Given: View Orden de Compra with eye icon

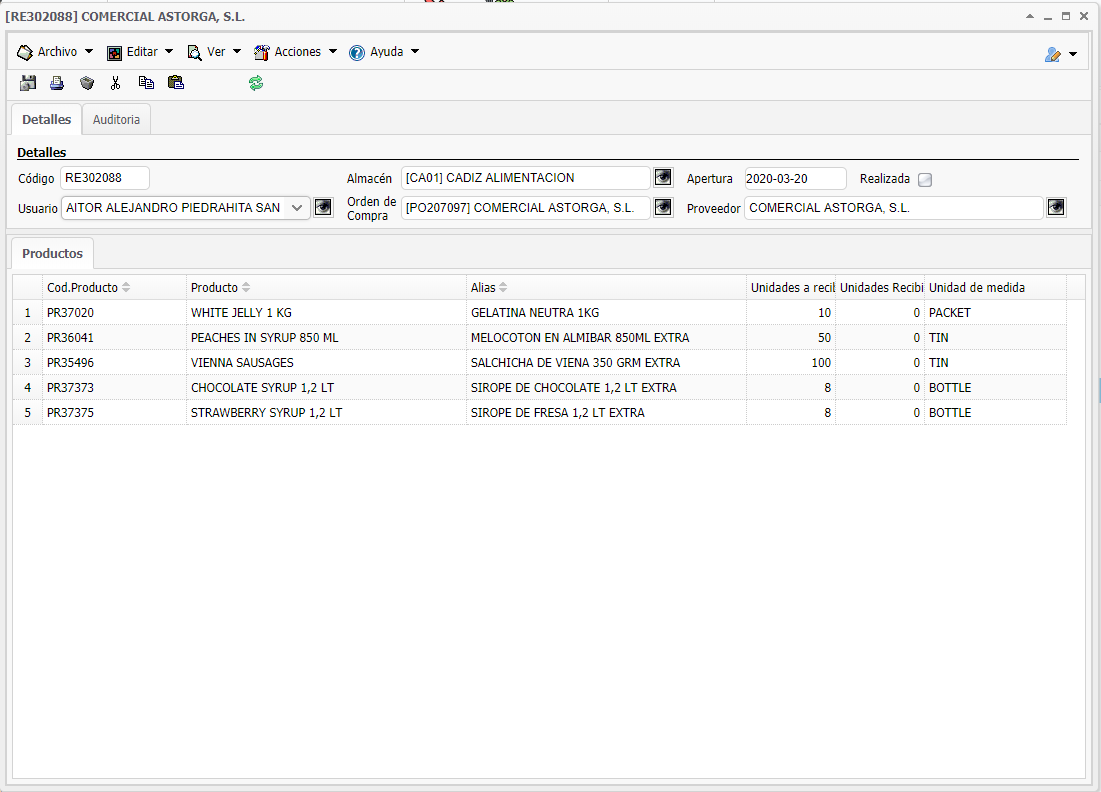Looking at the screenshot, I should tap(663, 208).
